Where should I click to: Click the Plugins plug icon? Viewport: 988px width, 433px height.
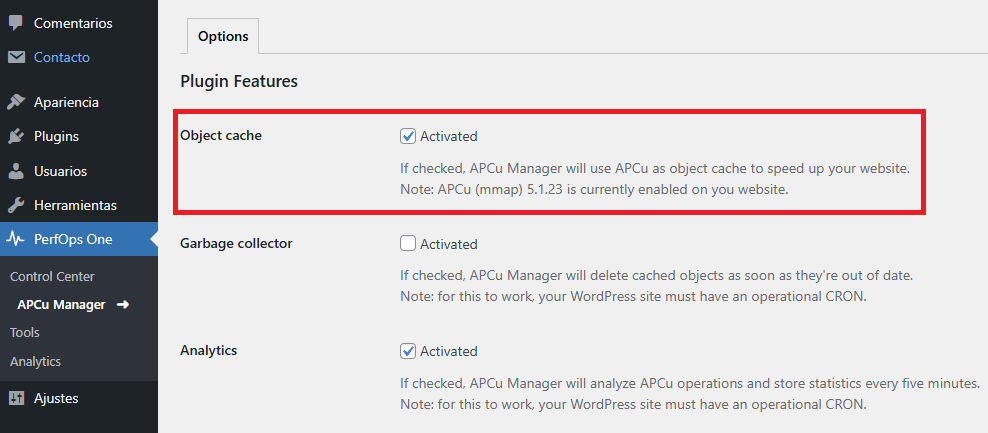coord(16,136)
